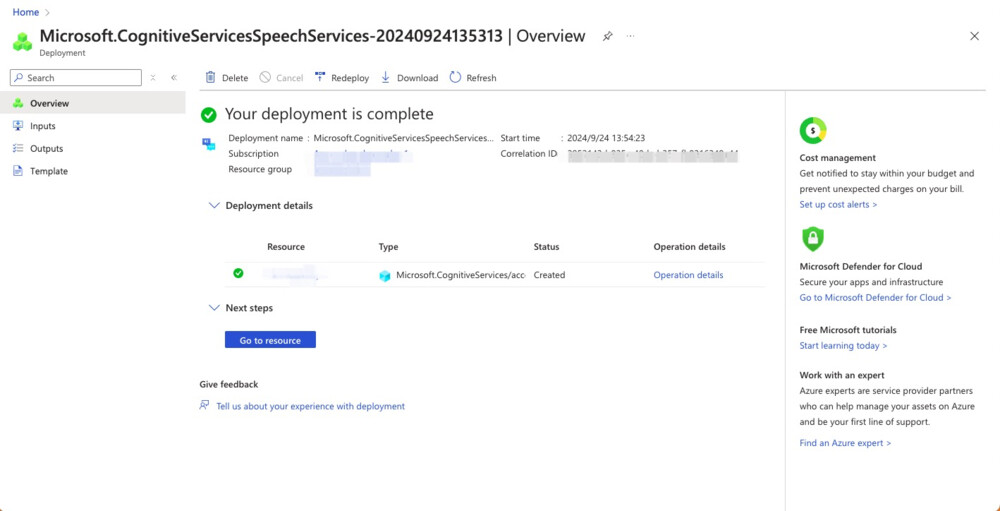Image resolution: width=1000 pixels, height=511 pixels.
Task: Click the Work with an expert heading
Action: click(842, 375)
